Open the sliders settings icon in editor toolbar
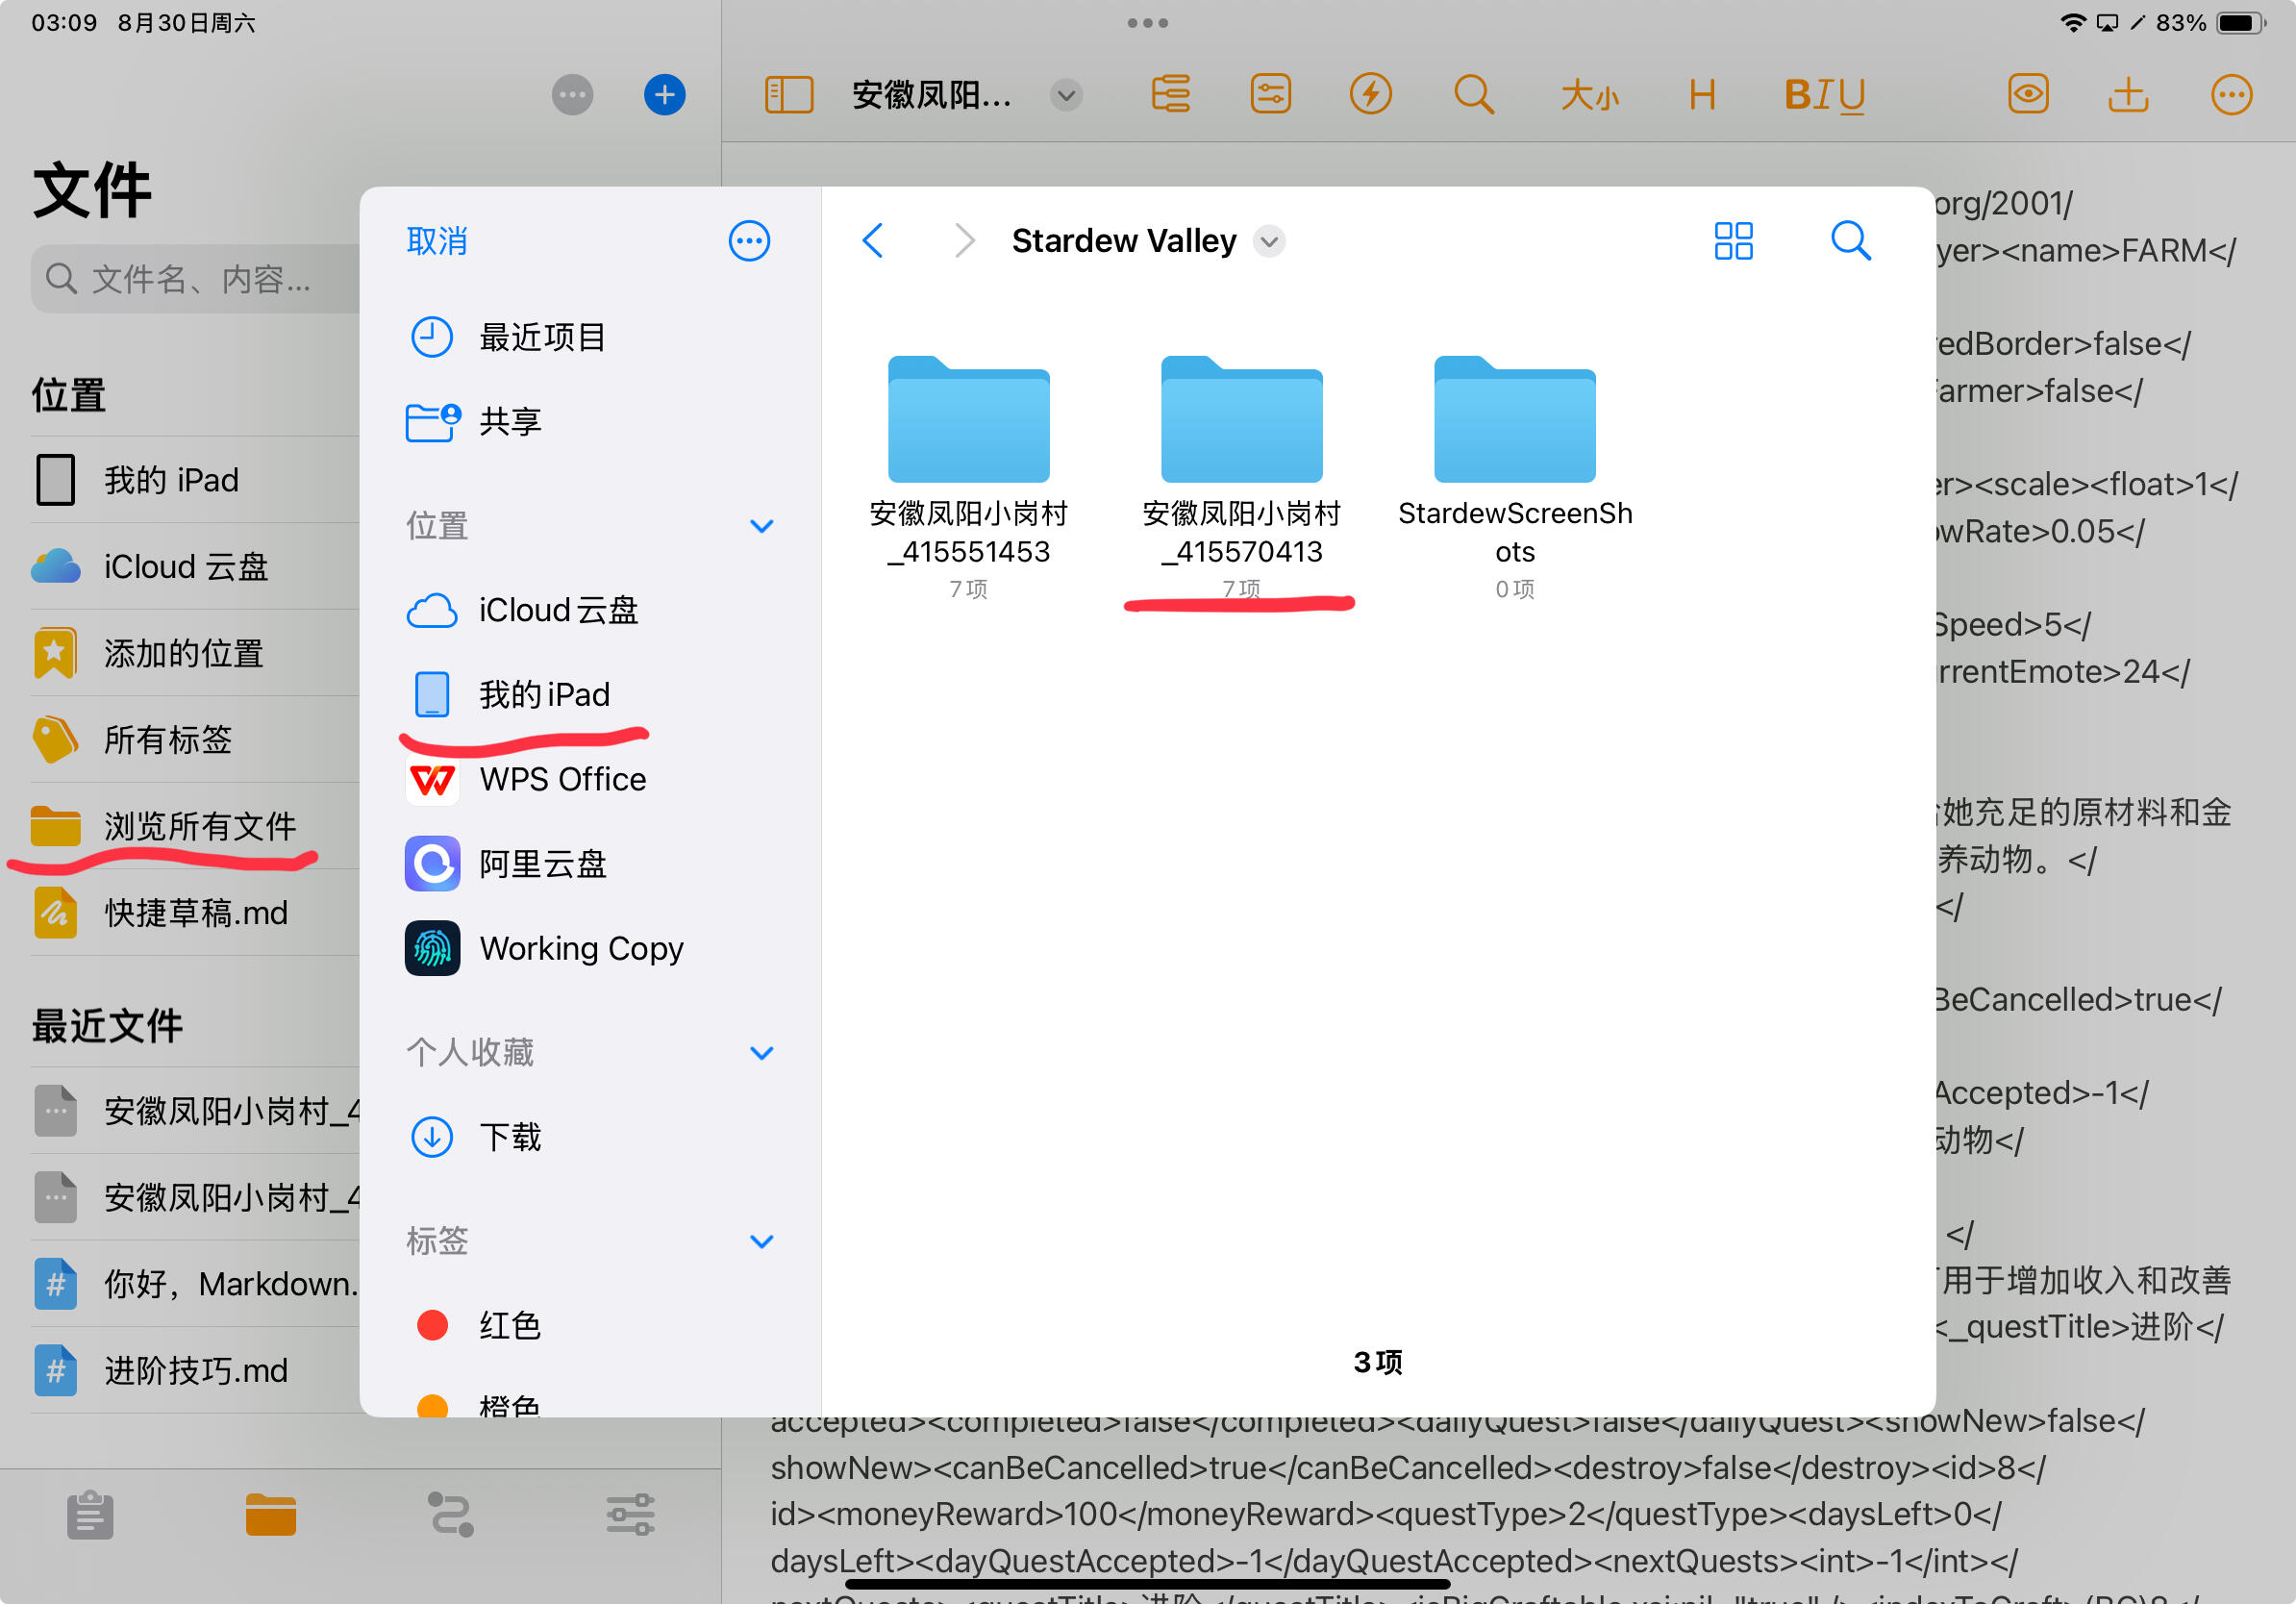Viewport: 2296px width, 1604px height. [x=1270, y=95]
